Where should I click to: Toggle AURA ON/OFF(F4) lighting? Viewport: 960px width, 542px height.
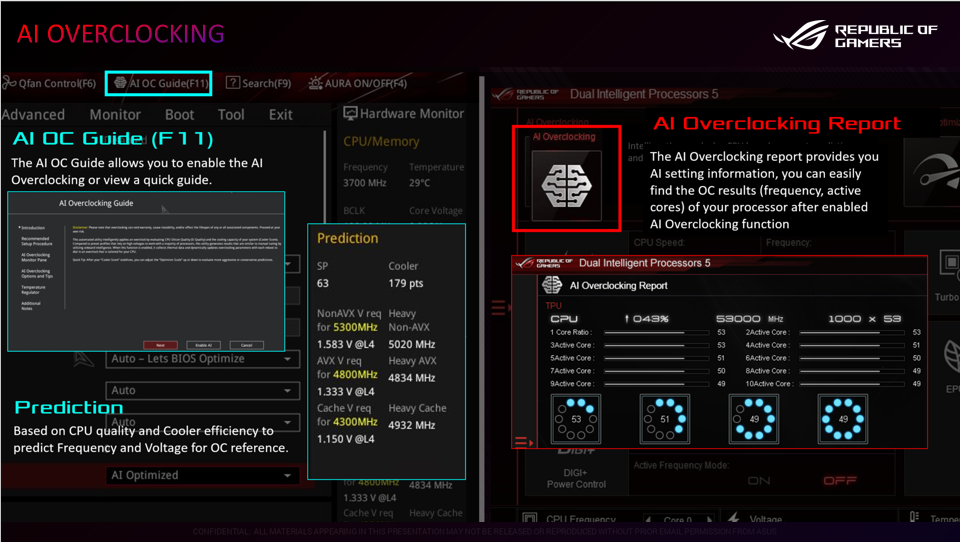[x=358, y=83]
